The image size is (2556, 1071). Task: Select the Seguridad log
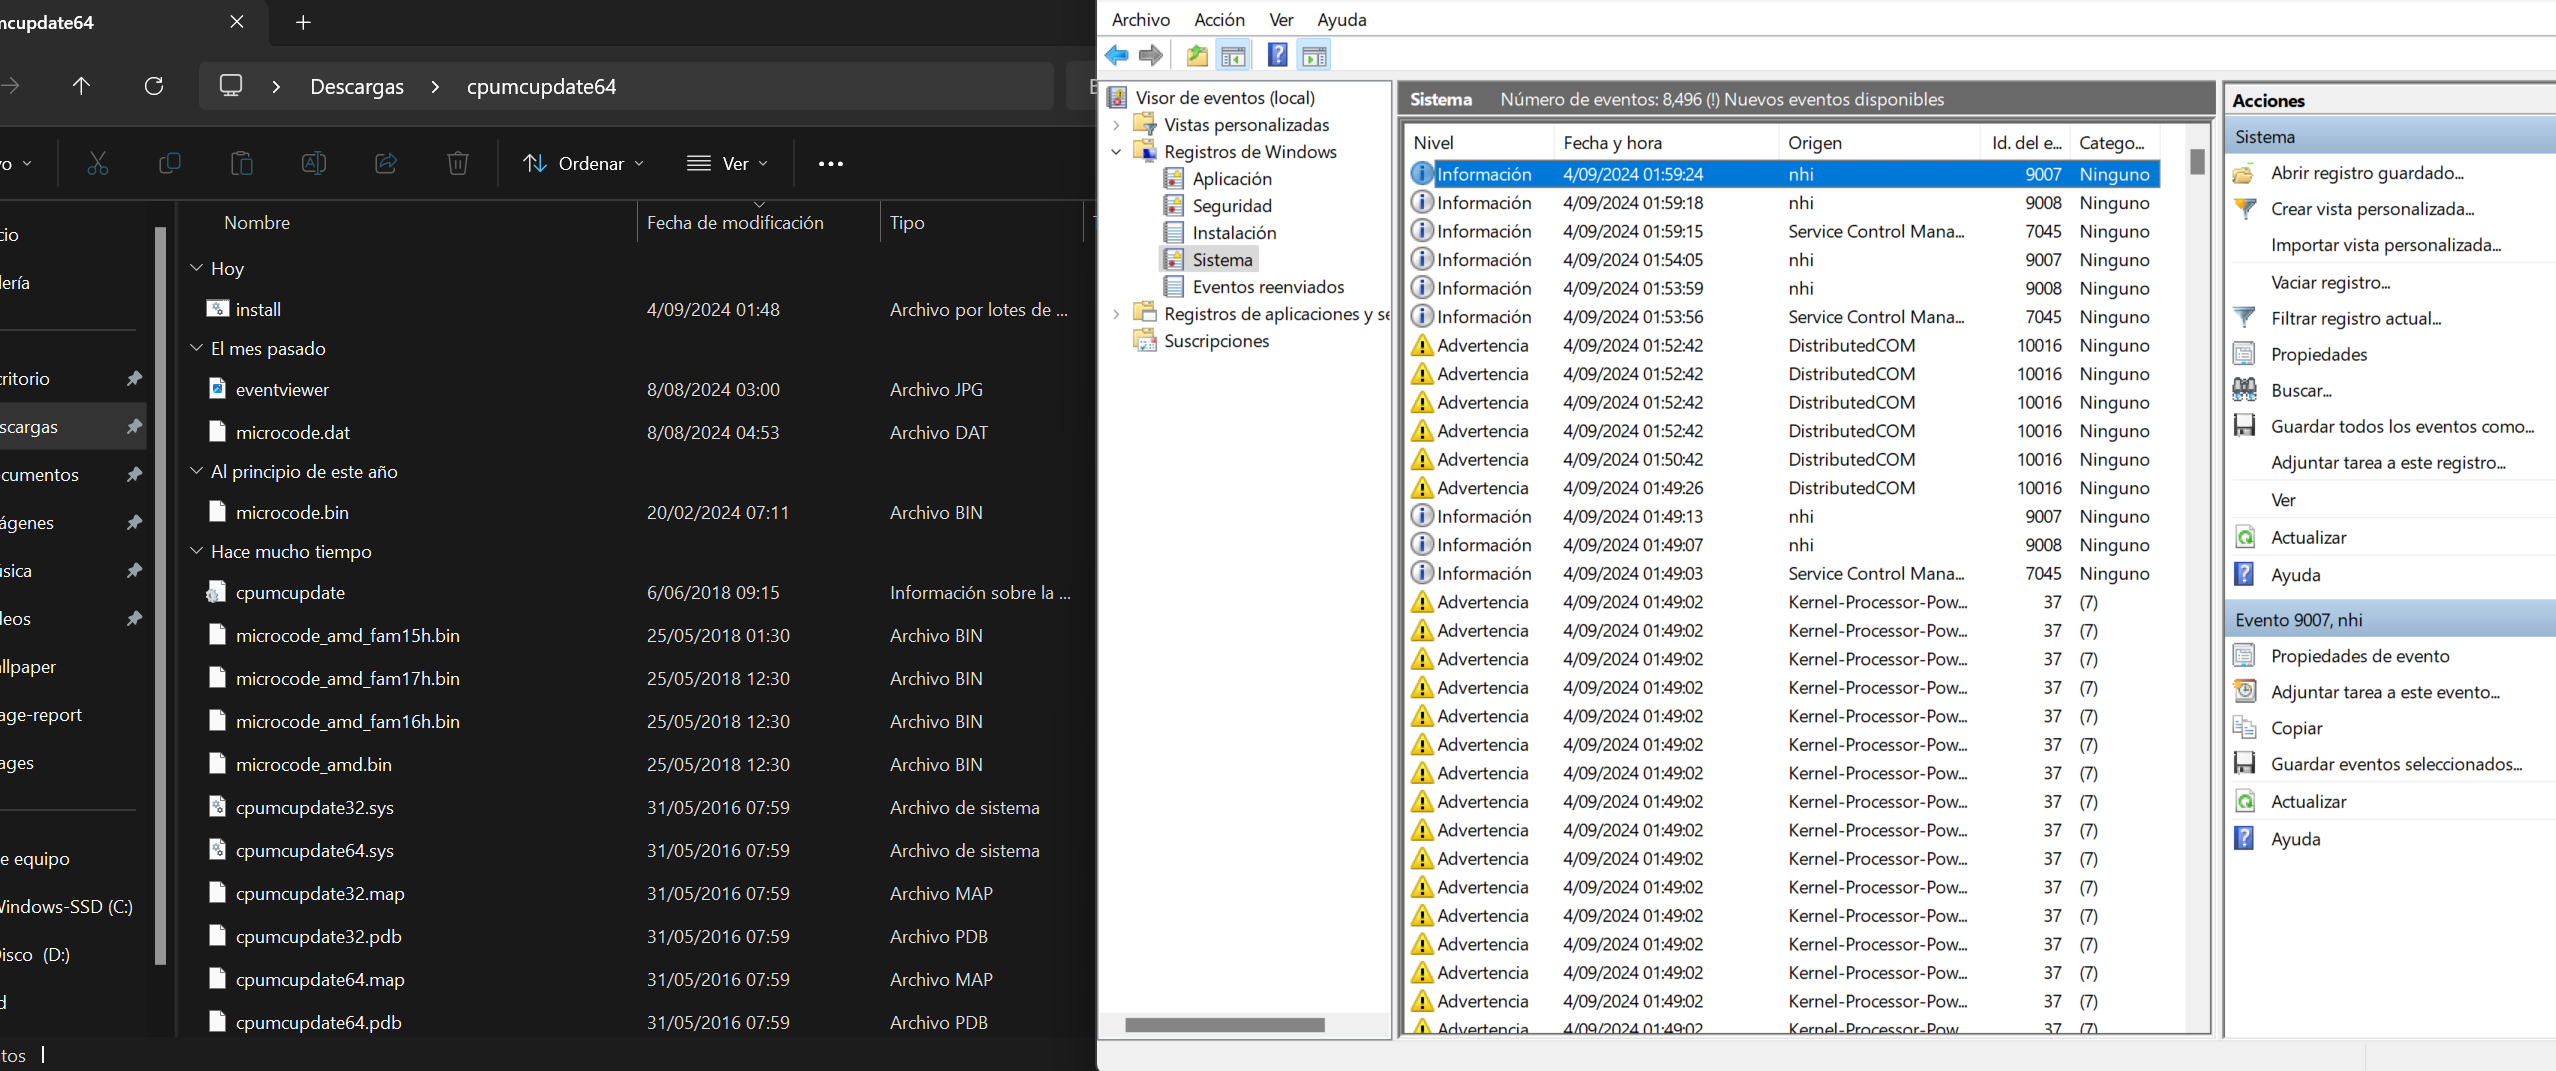click(1231, 206)
